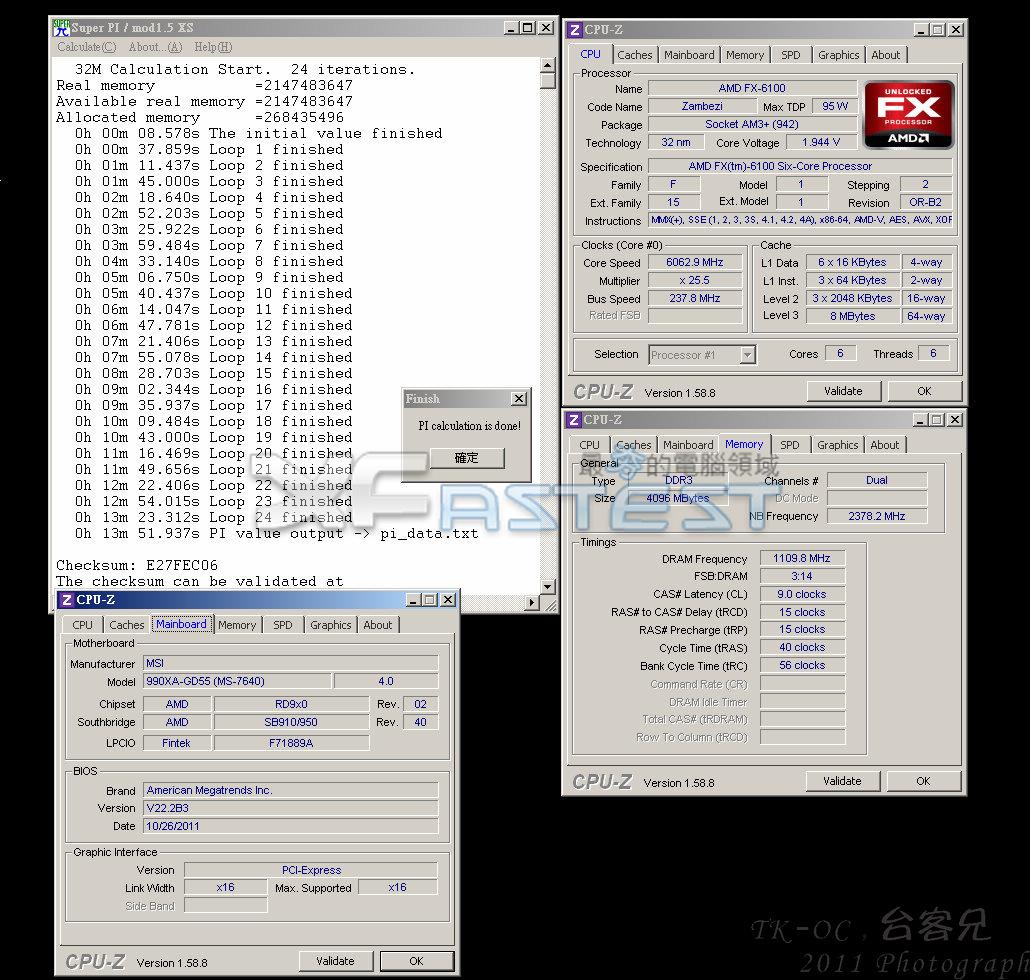This screenshot has width=1030, height=980.
Task: Switch to Memory tab in Mainboard CPU-Z window
Action: pyautogui.click(x=237, y=625)
